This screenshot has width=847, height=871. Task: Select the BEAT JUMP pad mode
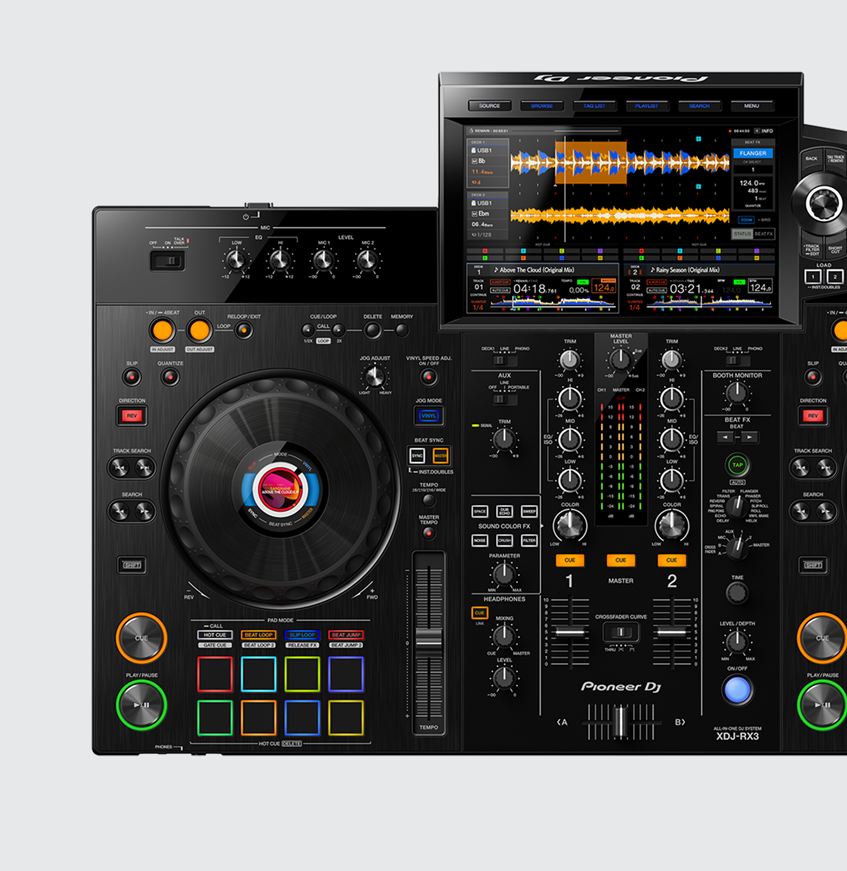click(x=345, y=635)
